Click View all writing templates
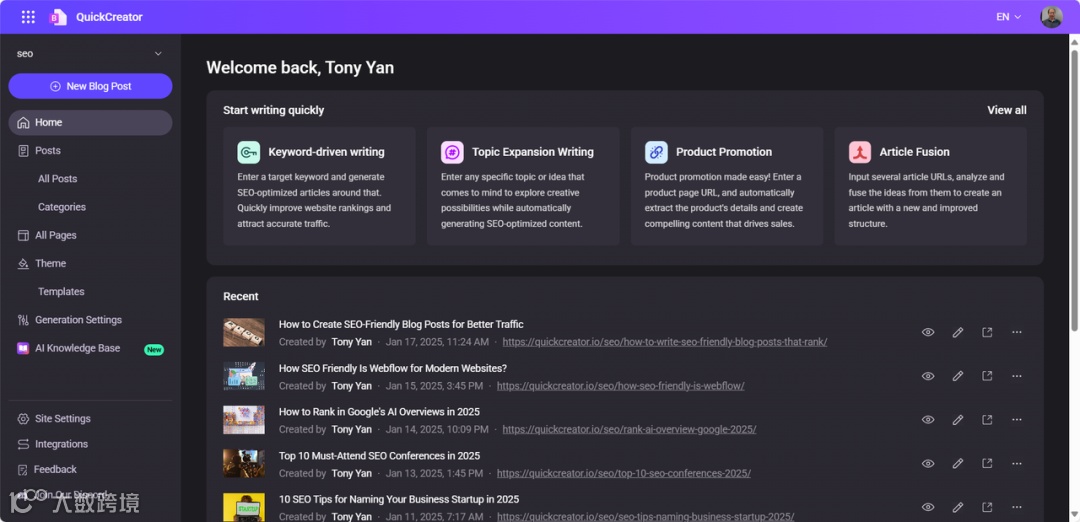 click(x=1006, y=110)
